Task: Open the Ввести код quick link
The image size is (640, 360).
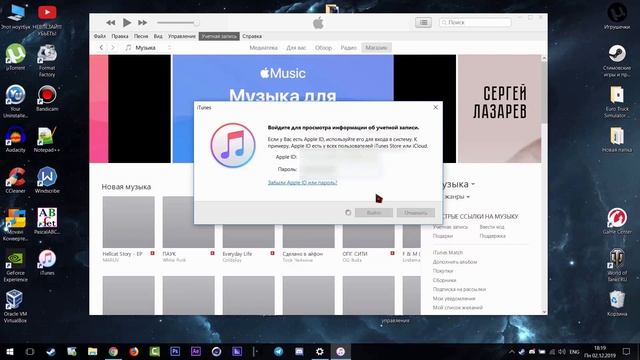Action: click(492, 227)
